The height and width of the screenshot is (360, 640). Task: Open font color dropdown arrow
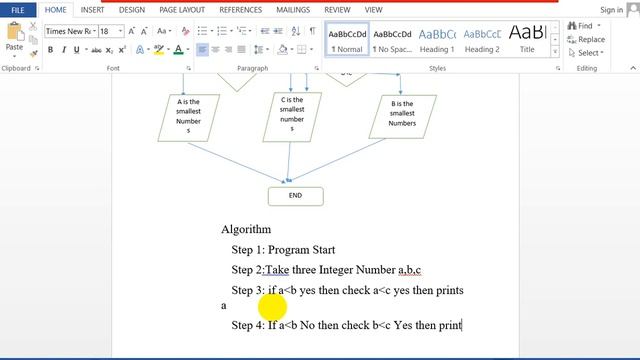[188, 50]
